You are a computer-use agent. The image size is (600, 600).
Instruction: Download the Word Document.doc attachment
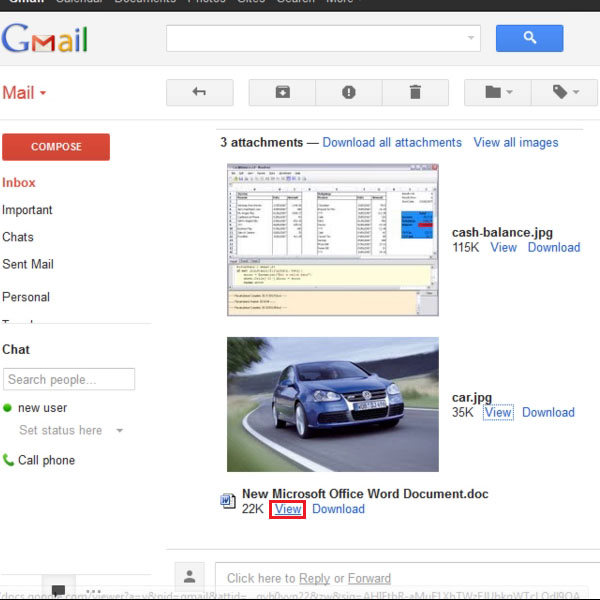[x=339, y=509]
